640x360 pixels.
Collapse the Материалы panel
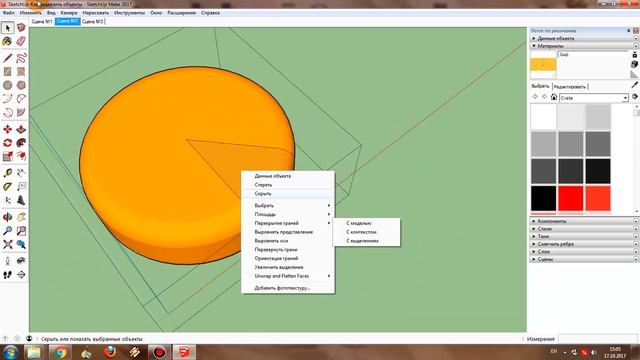coord(583,46)
